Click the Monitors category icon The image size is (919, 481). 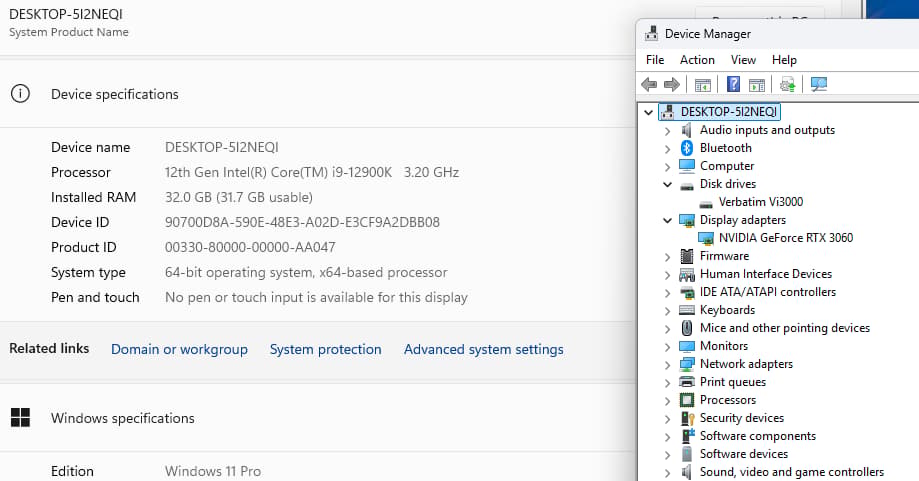(687, 346)
